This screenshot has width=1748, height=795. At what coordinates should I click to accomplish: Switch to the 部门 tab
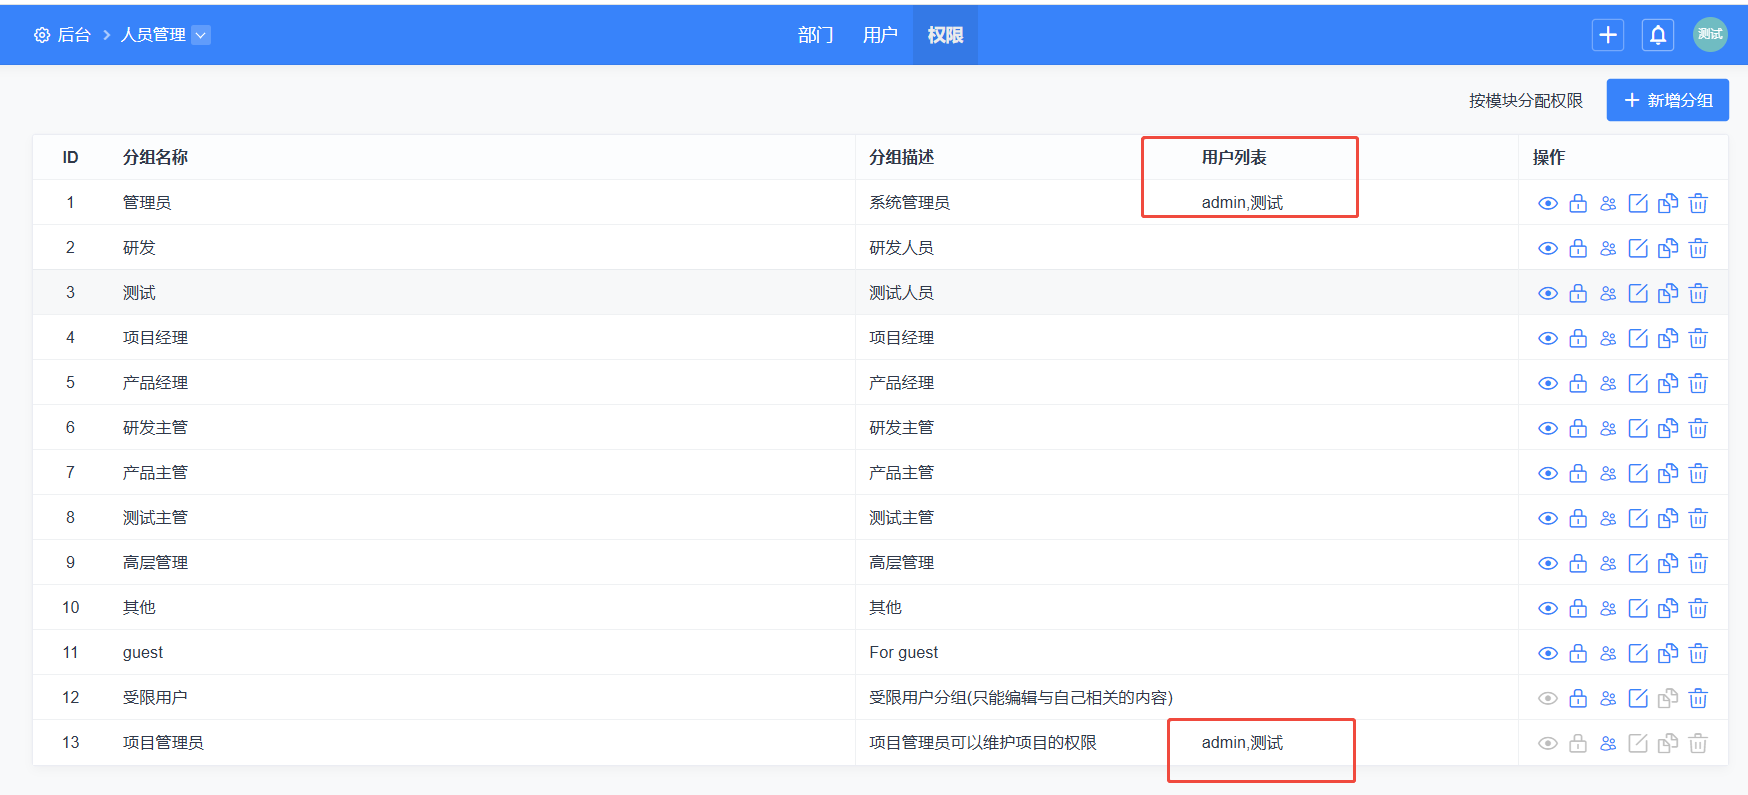(815, 35)
